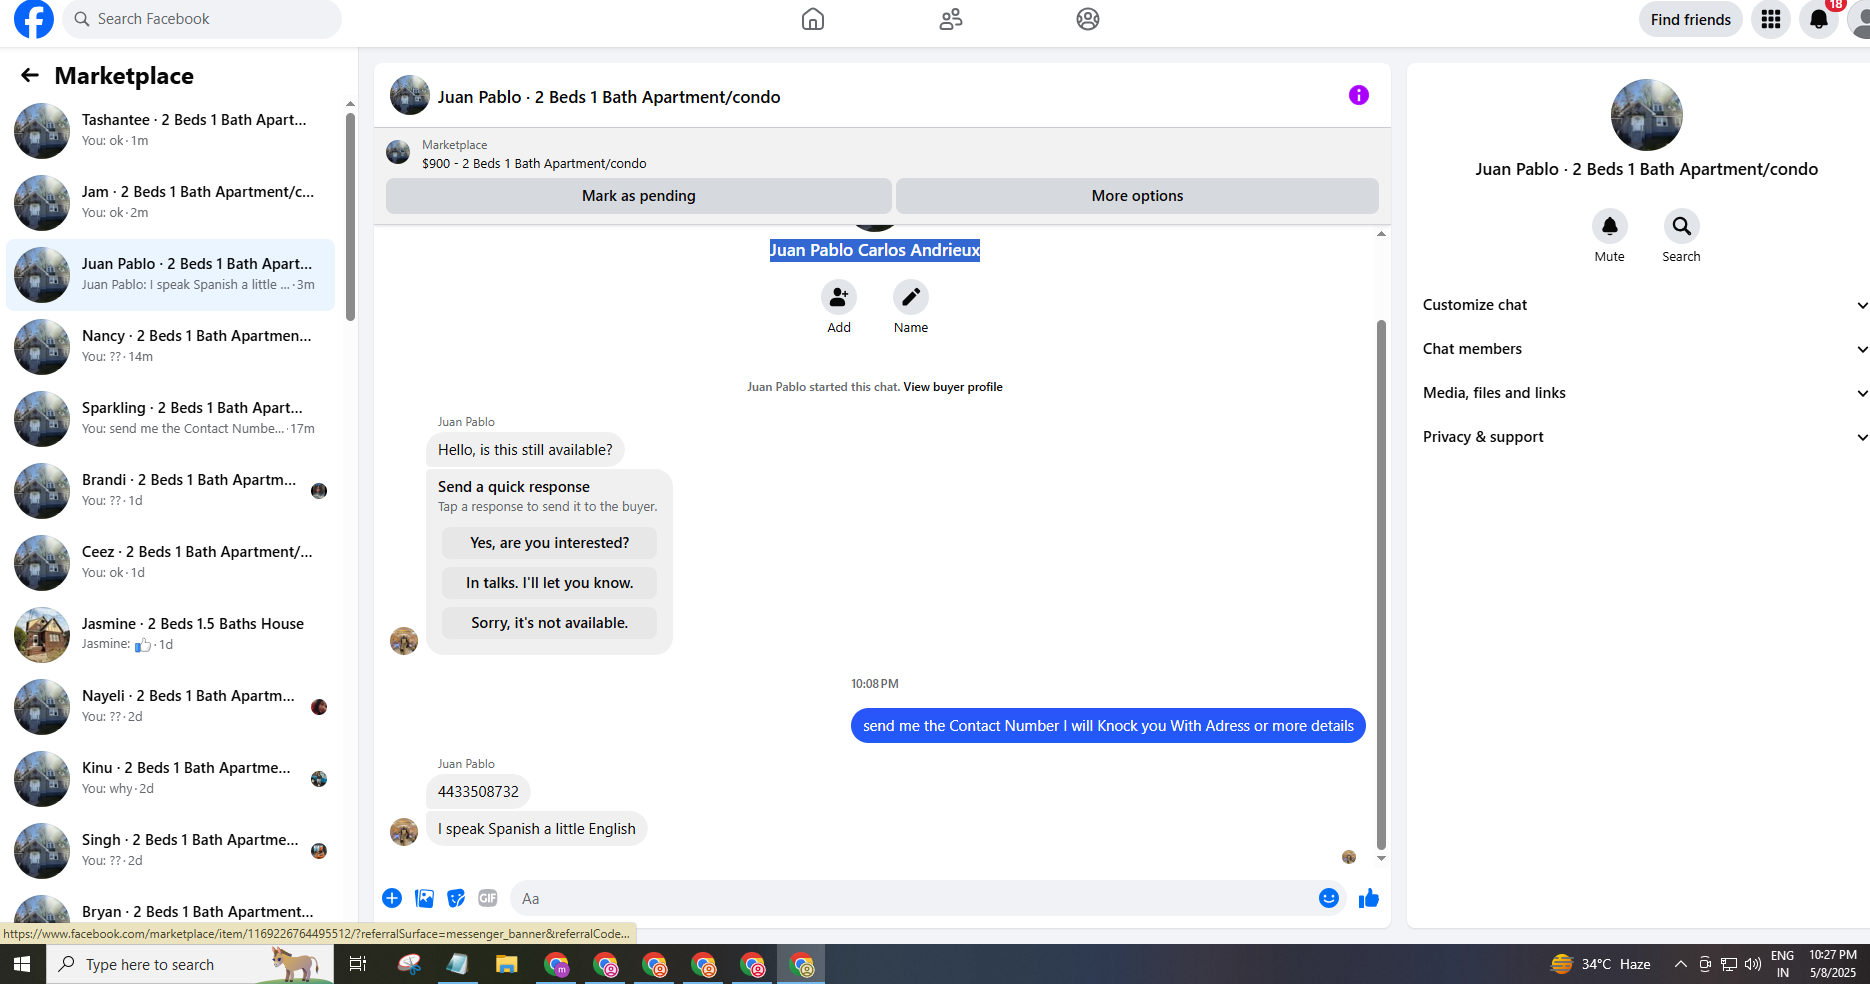The image size is (1870, 984).
Task: Open the Notepad-style app on taskbar
Action: (458, 964)
